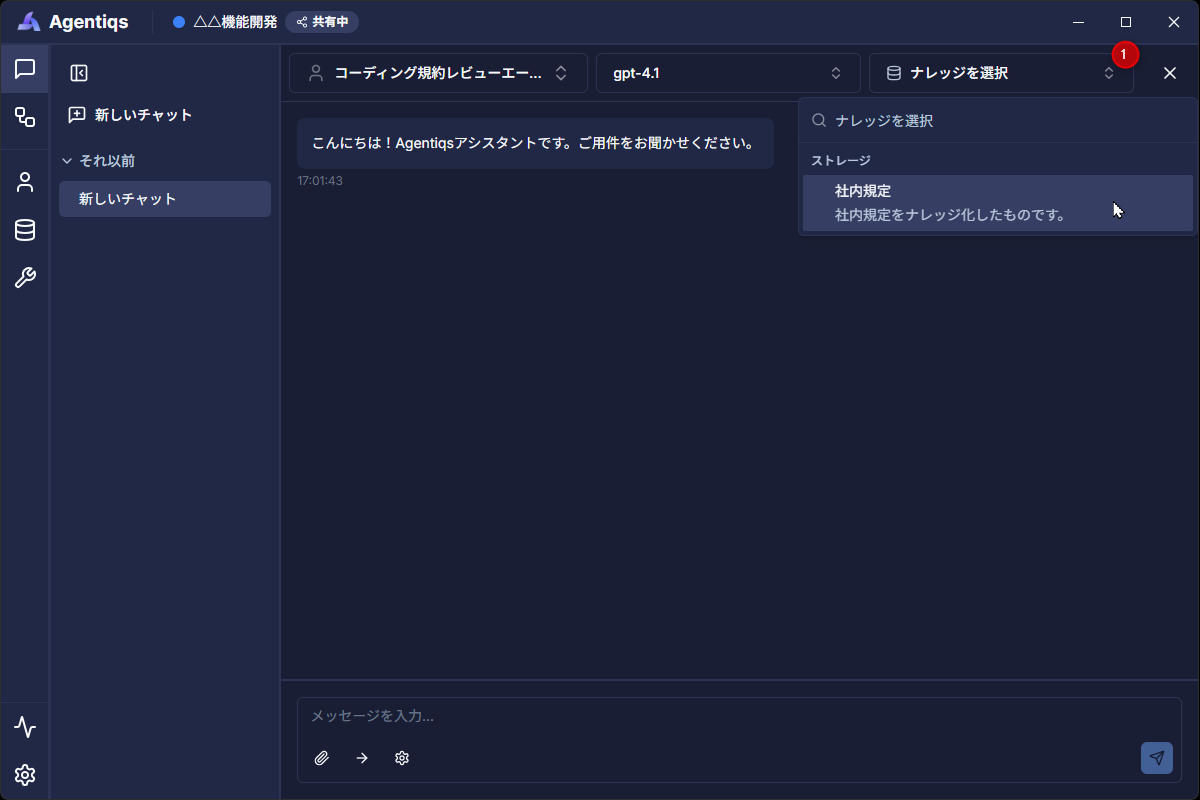1200x800 pixels.
Task: Open the gpt-4.1 model dropdown
Action: [x=727, y=73]
